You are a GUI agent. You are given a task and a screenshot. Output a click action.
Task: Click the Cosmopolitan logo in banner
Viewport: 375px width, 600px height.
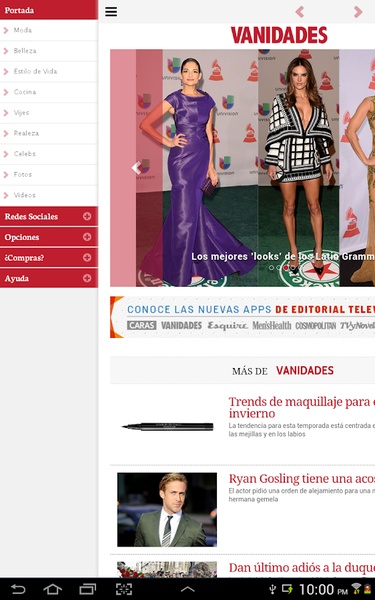tap(316, 326)
